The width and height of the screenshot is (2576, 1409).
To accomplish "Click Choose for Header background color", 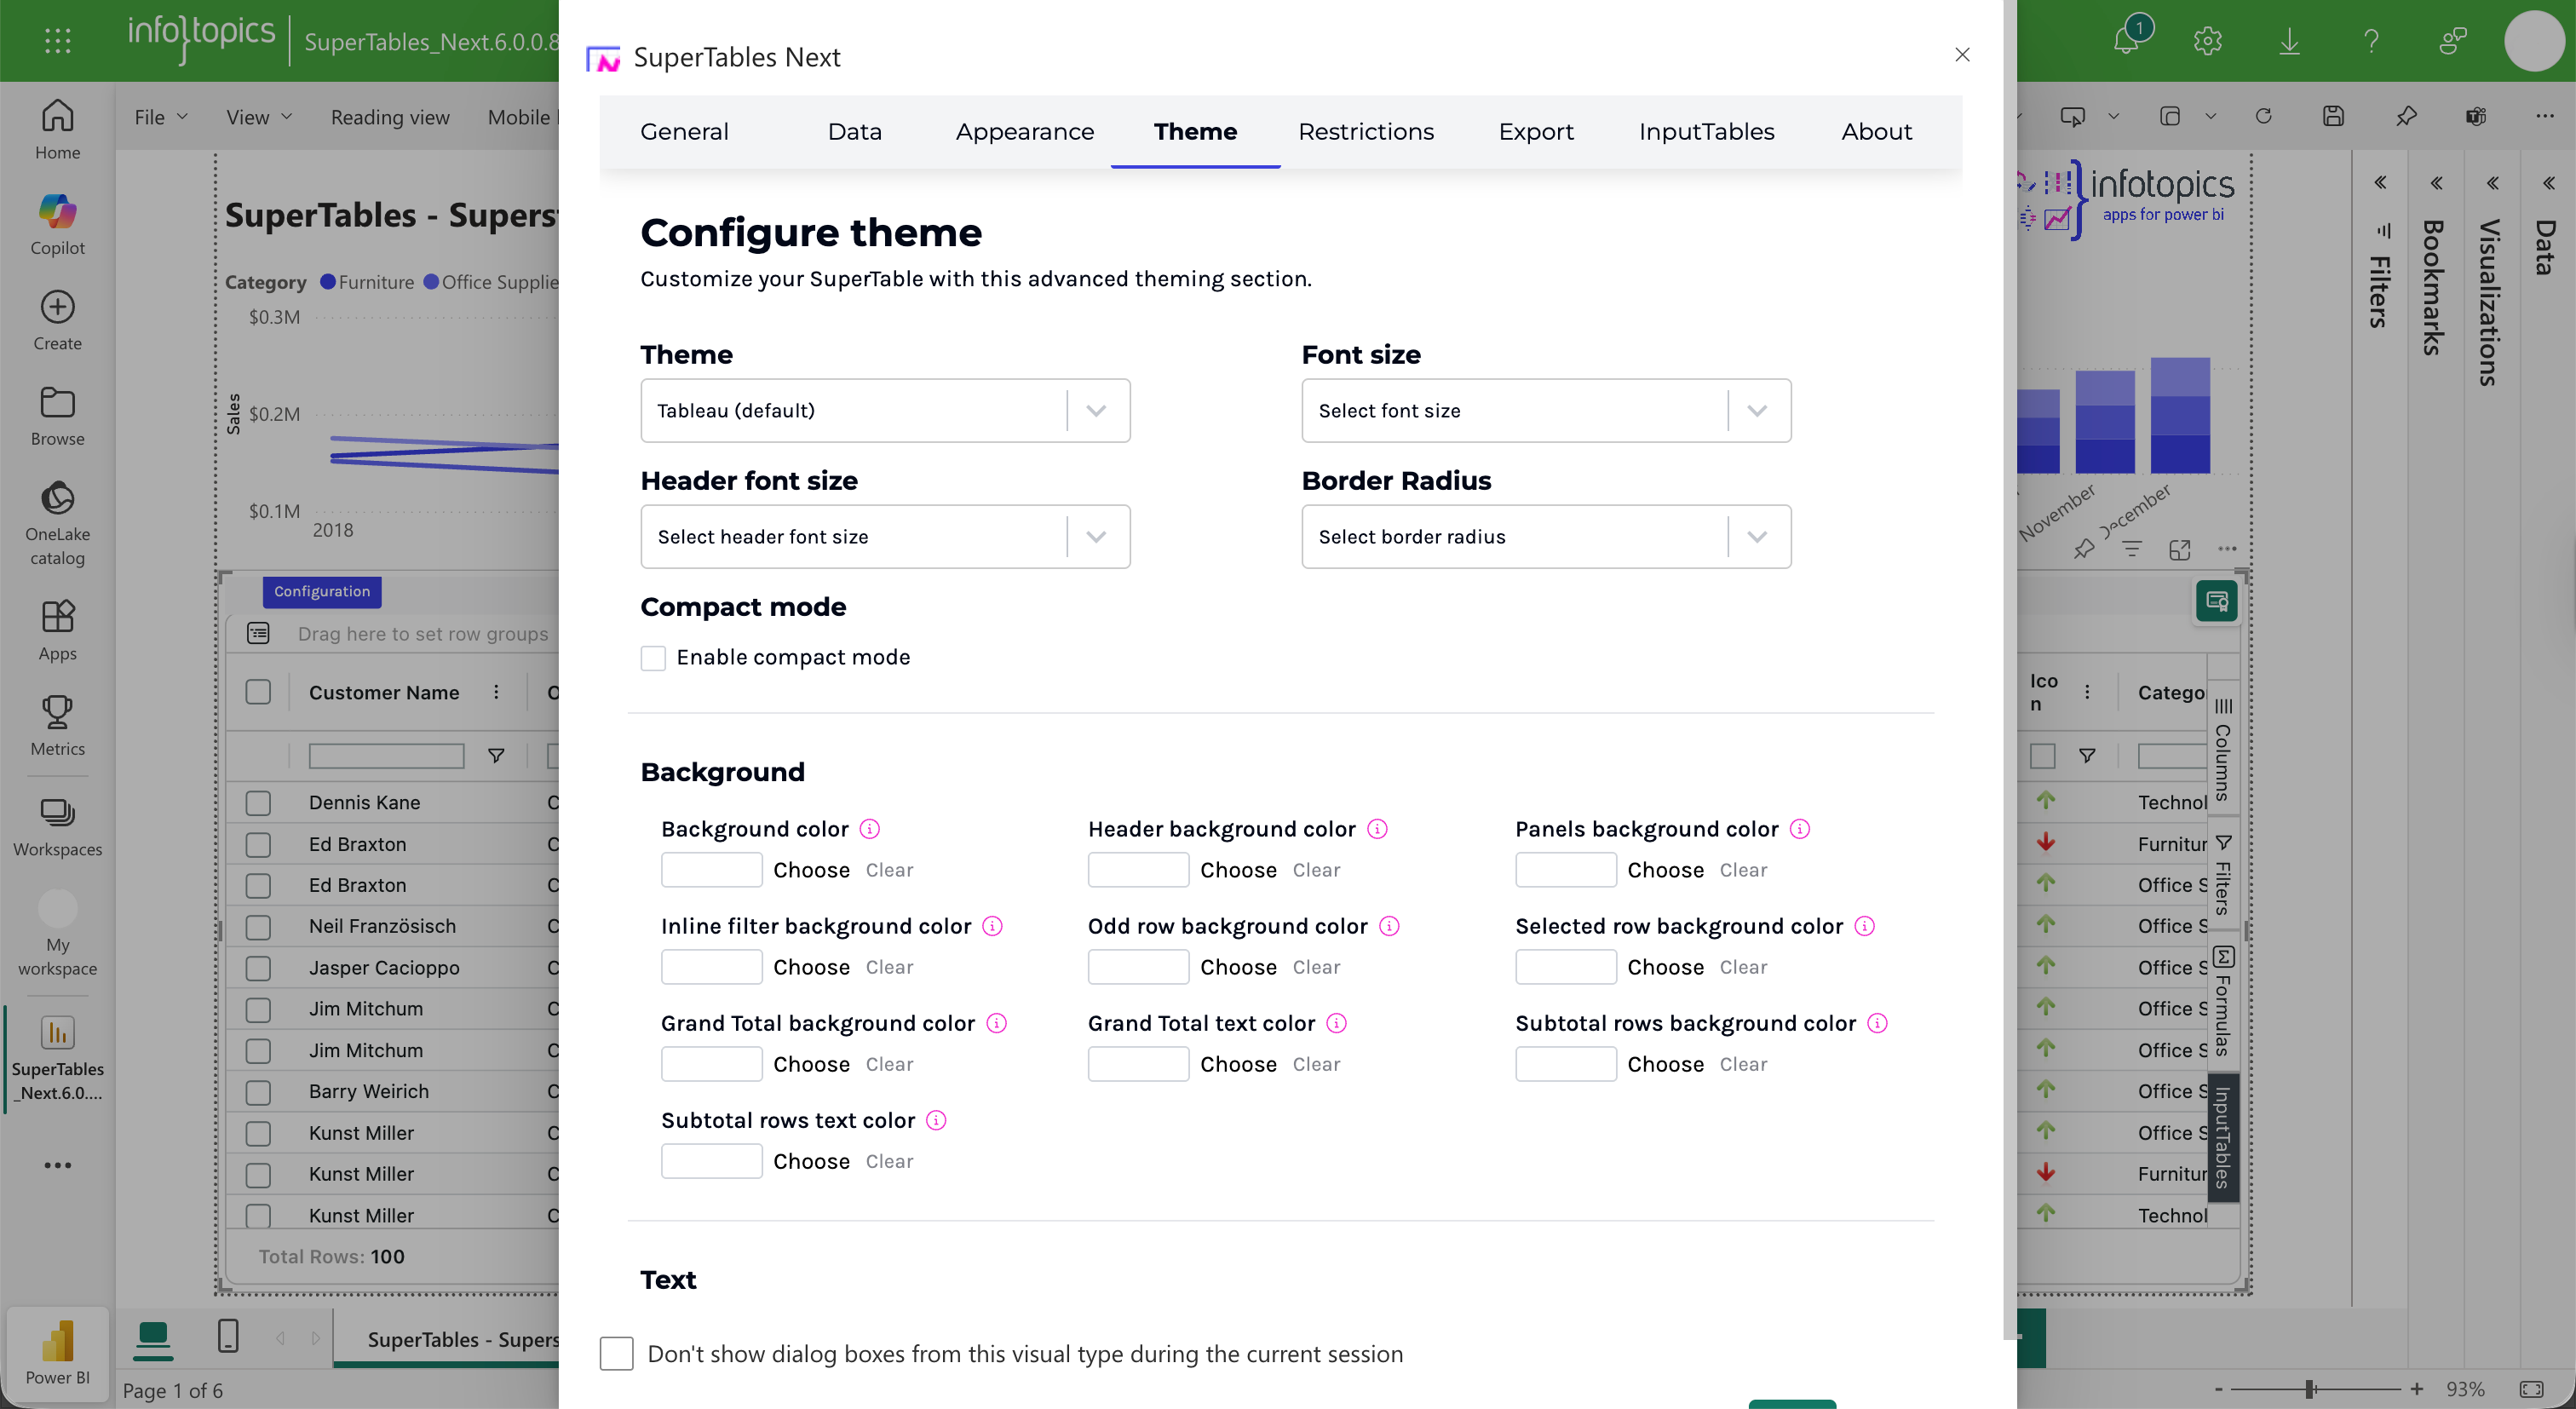I will [x=1238, y=870].
